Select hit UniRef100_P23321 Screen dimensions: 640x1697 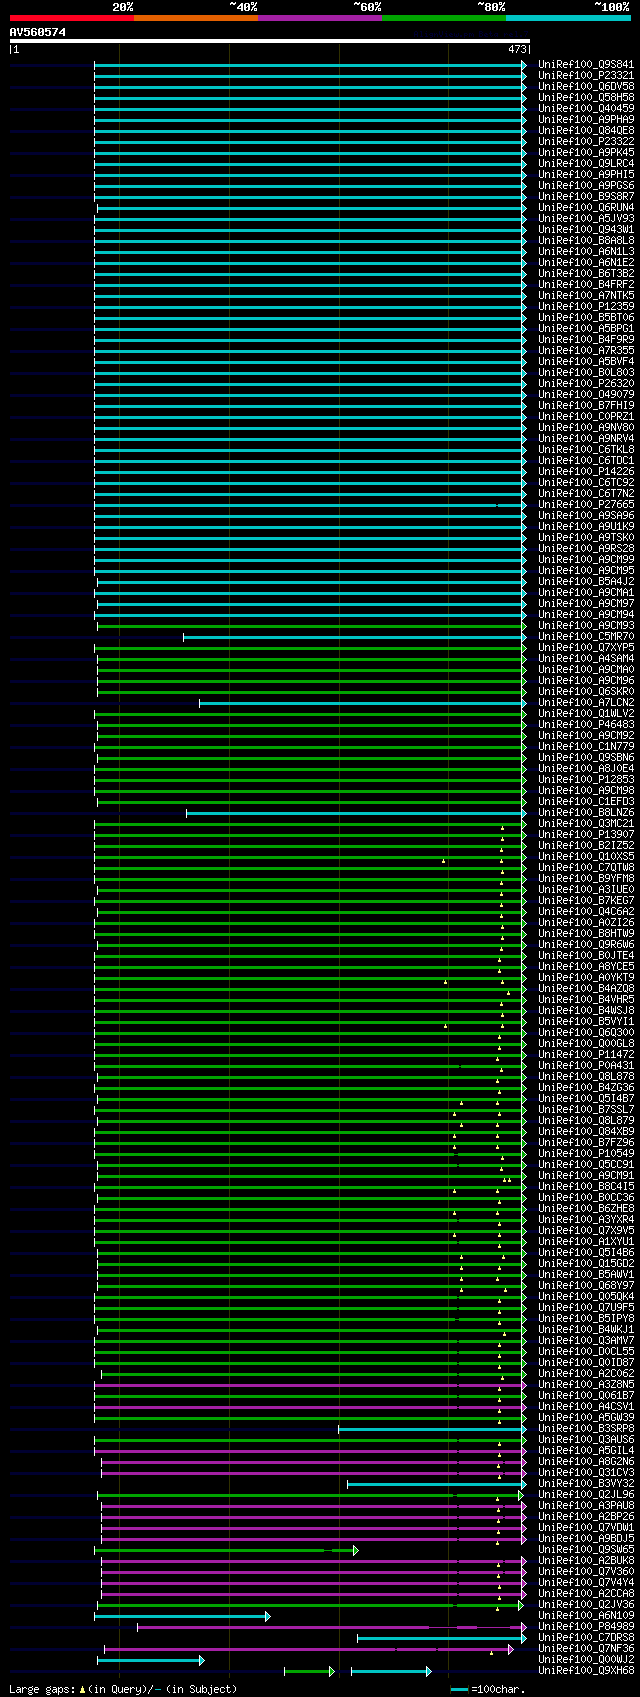point(586,75)
